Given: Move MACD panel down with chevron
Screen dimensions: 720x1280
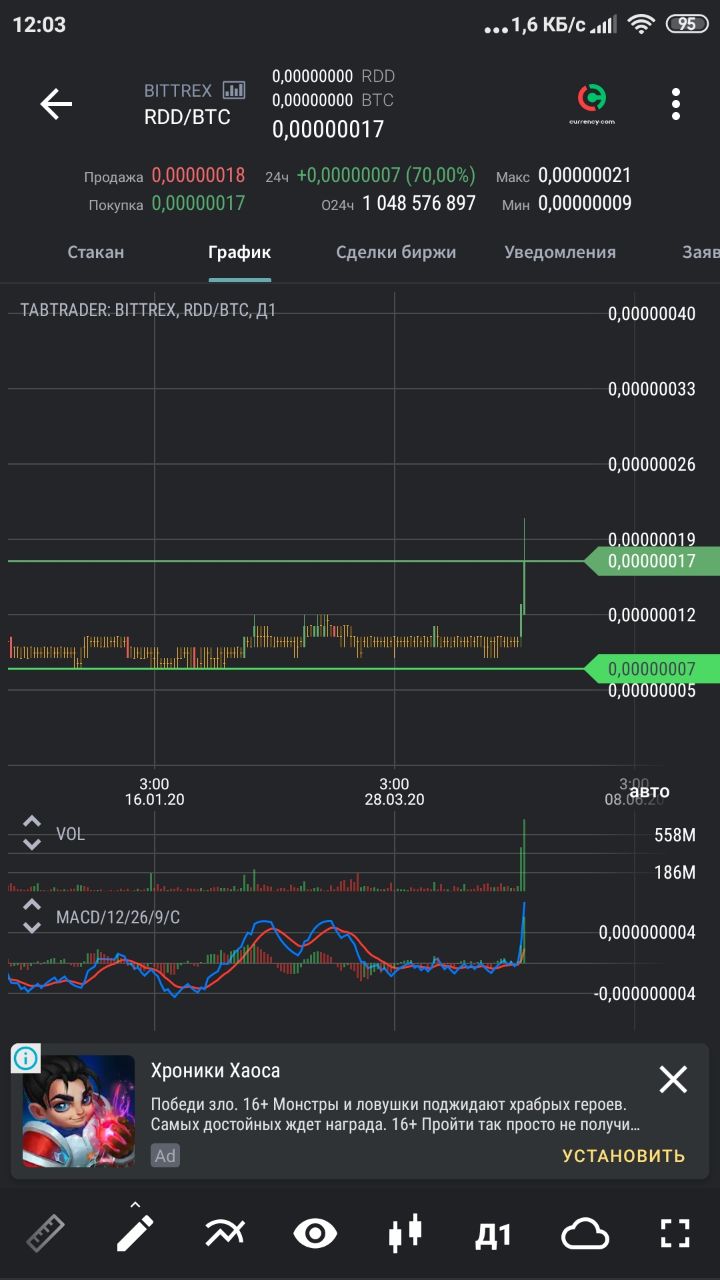Looking at the screenshot, I should (32, 927).
